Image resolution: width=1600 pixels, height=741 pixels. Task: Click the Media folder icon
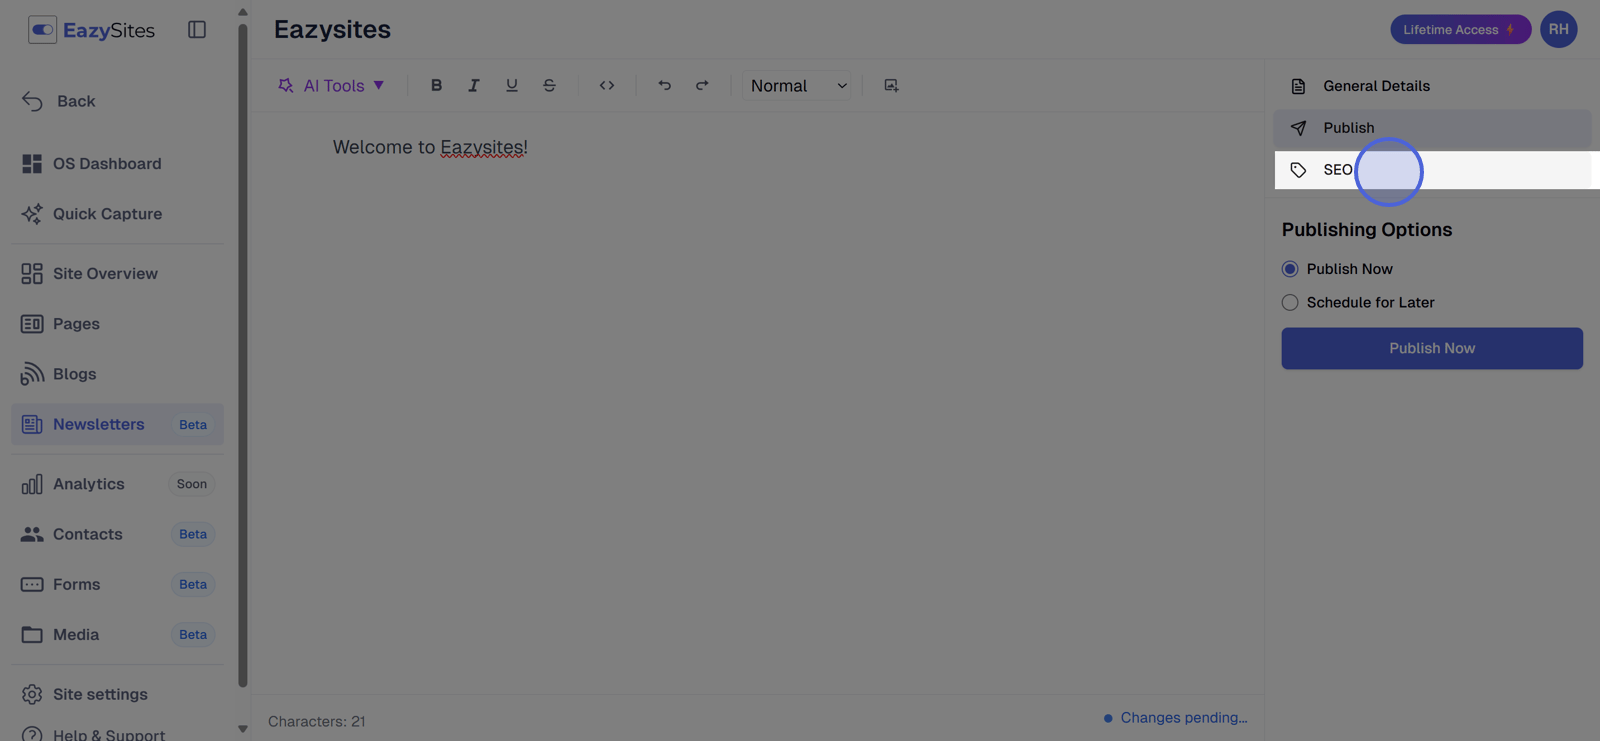(32, 635)
